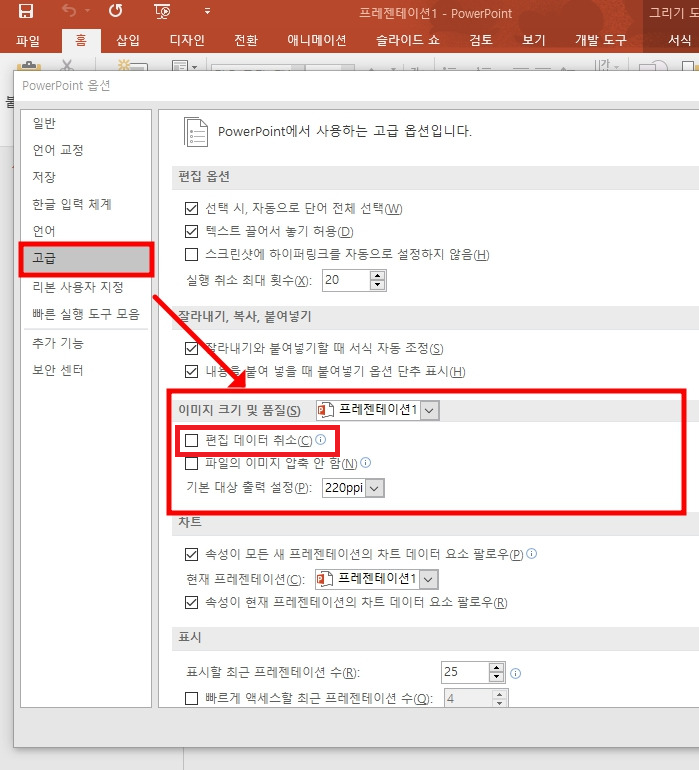This screenshot has height=770, width=699.
Task: Select 저장 options category
Action: coord(86,177)
